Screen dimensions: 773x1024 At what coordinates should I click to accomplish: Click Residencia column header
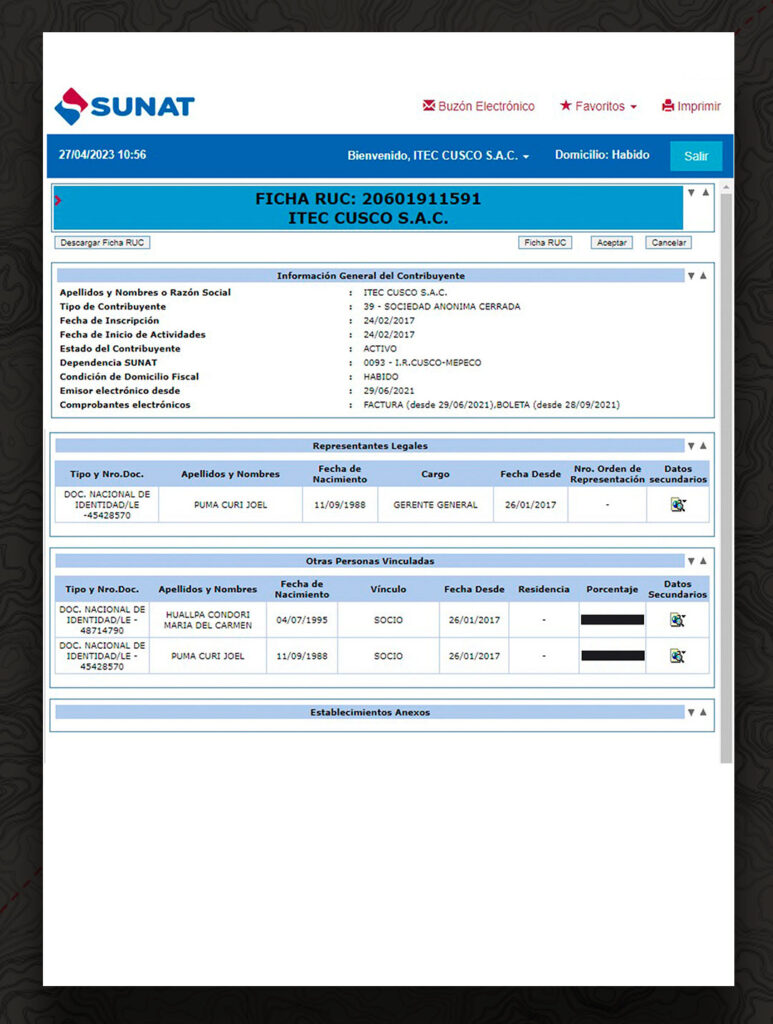coord(544,589)
